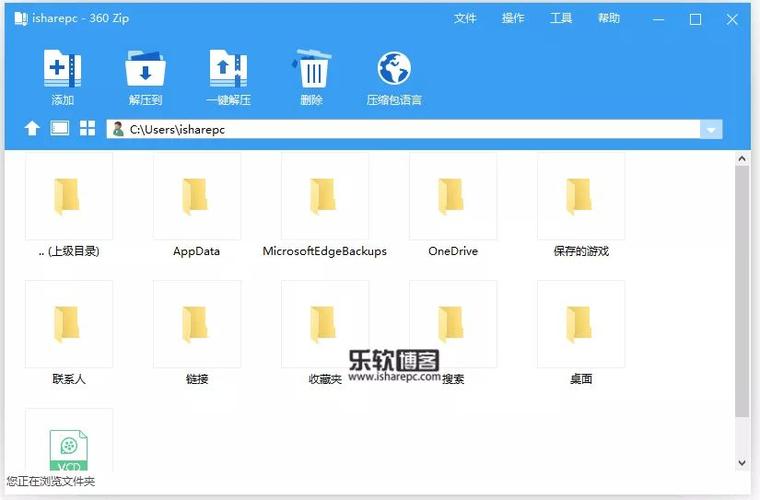Screen dimensions: 760x500
Task: Click the 一键解压 one-click extract icon
Action: click(x=228, y=68)
